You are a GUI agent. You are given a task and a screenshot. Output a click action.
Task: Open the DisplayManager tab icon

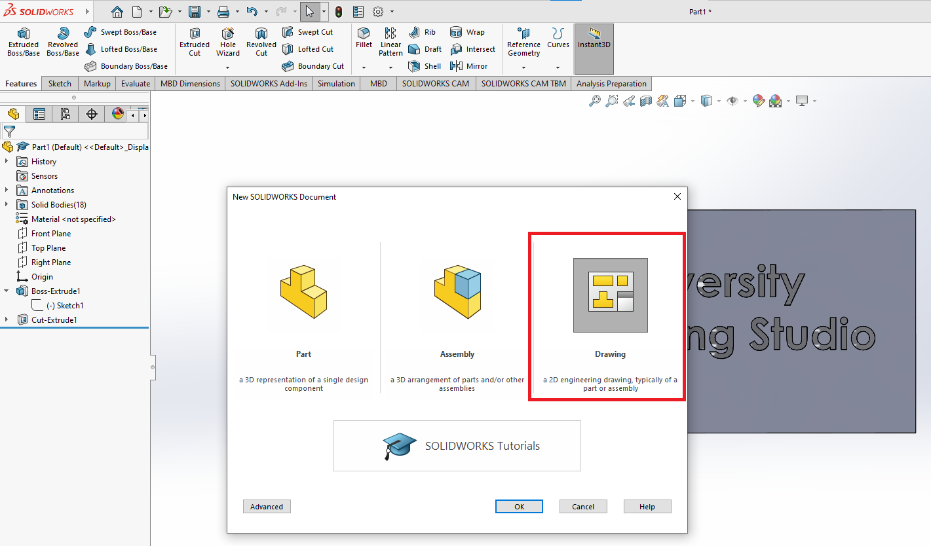pos(117,114)
